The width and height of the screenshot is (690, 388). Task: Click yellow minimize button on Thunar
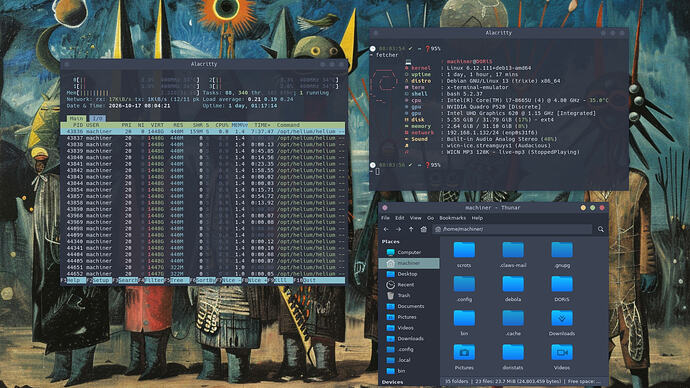pos(583,208)
